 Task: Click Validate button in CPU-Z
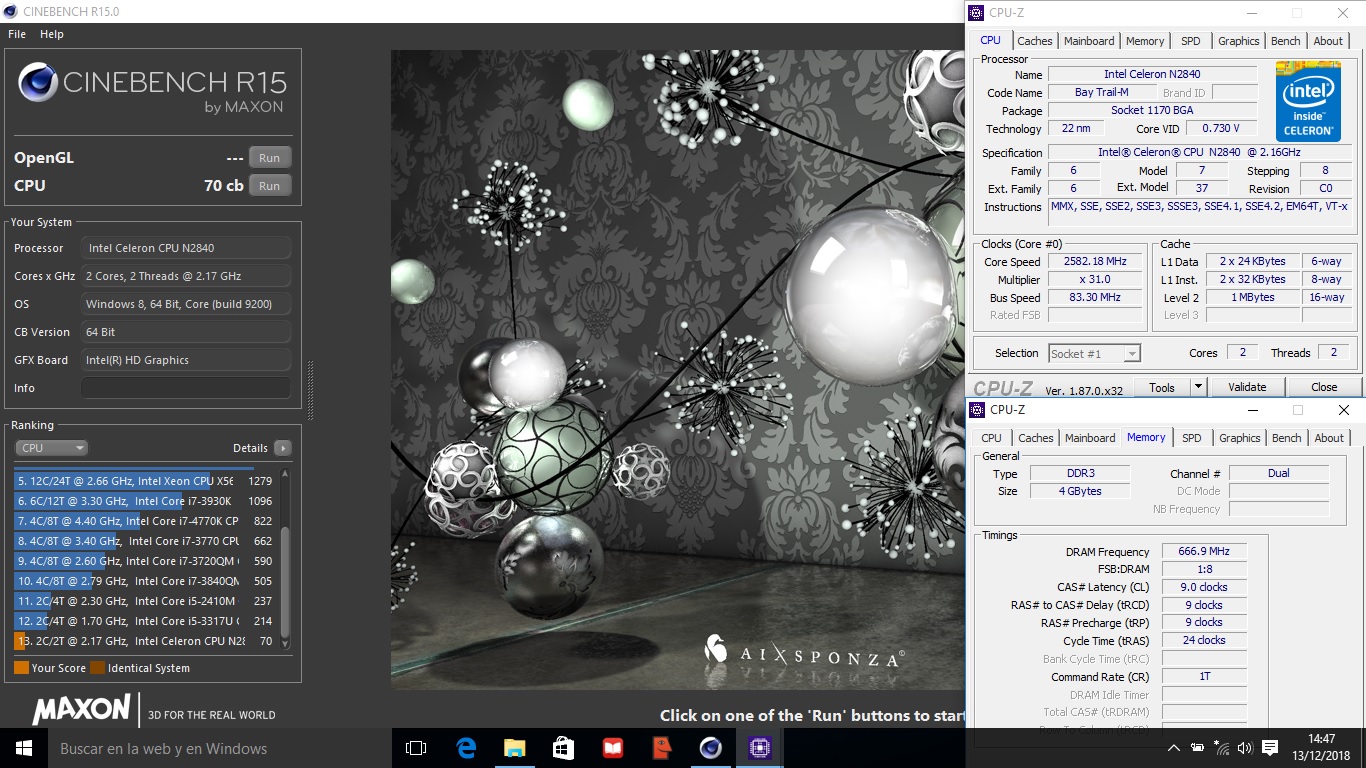[1247, 387]
